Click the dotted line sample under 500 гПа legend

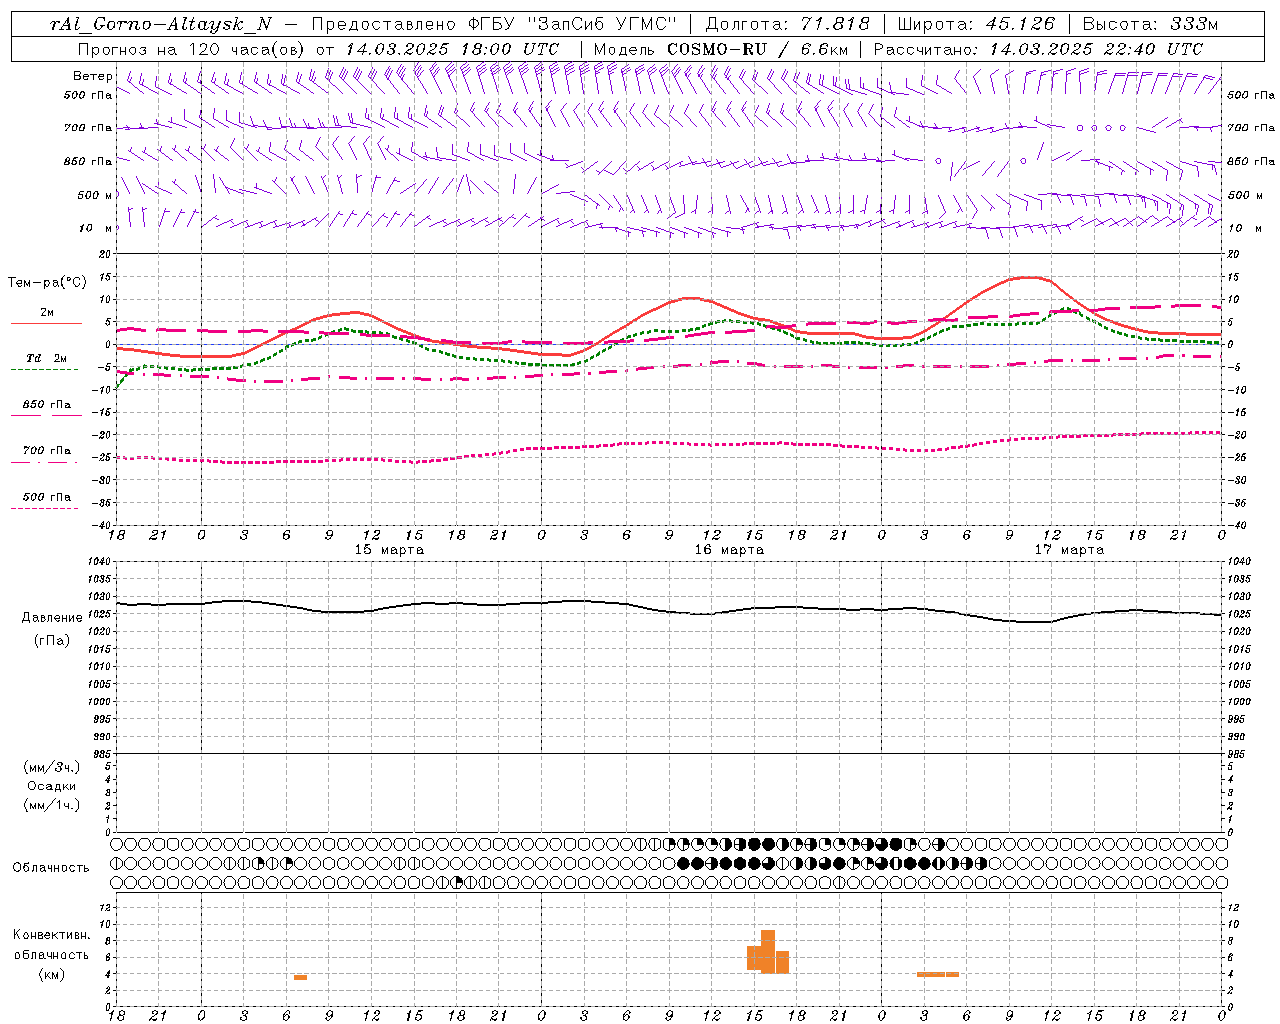tap(45, 508)
